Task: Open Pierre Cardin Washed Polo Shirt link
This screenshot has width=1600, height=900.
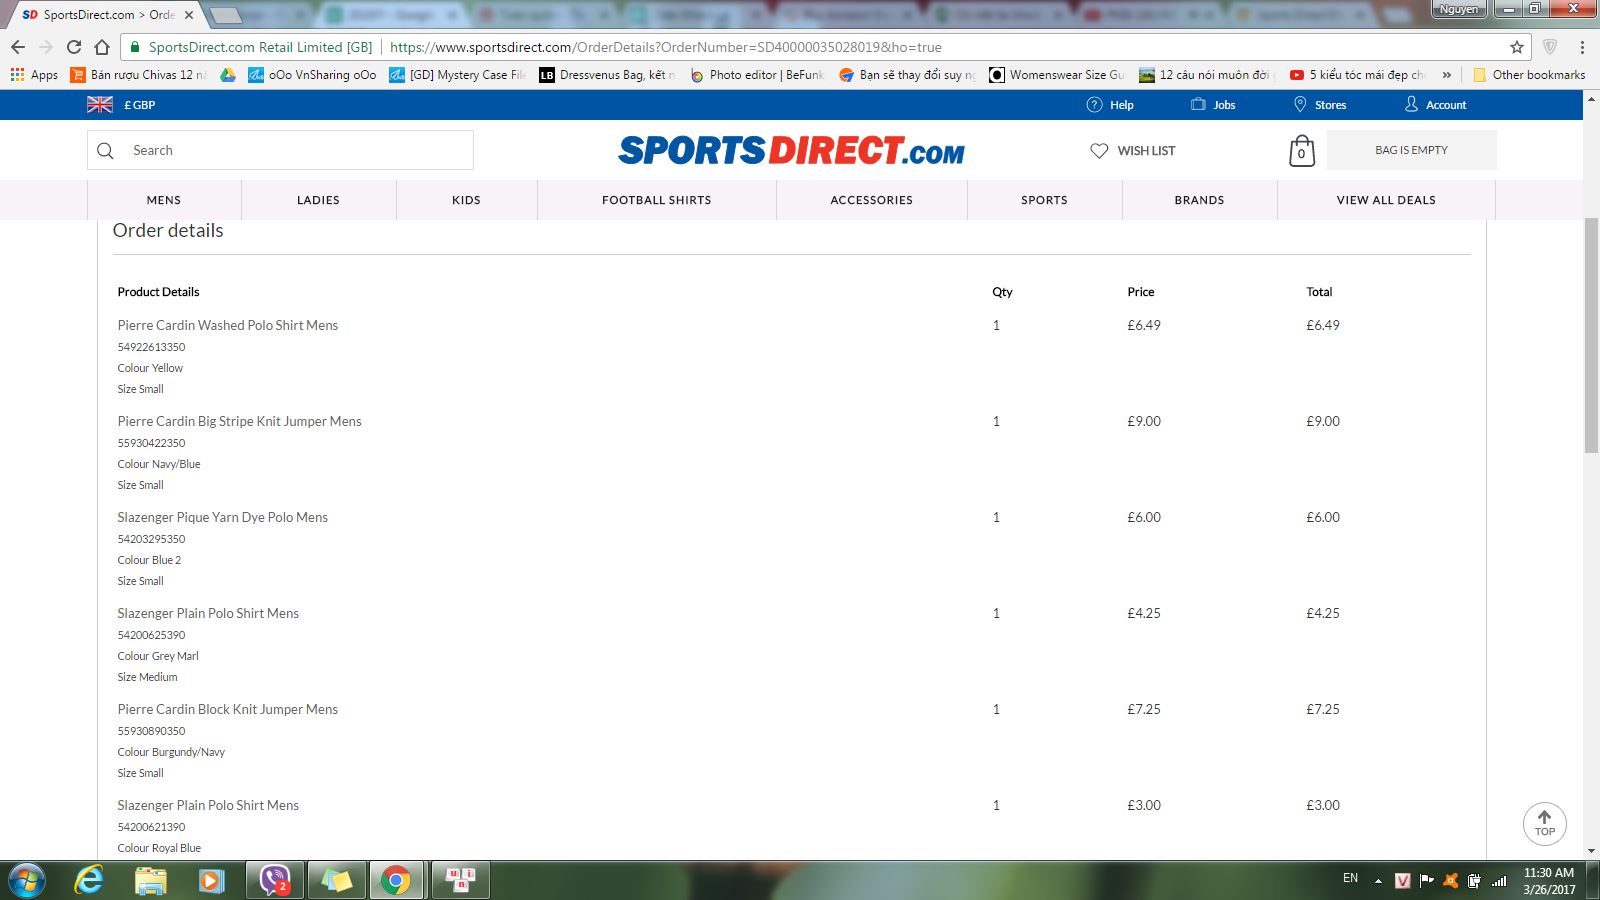Action: (x=228, y=325)
